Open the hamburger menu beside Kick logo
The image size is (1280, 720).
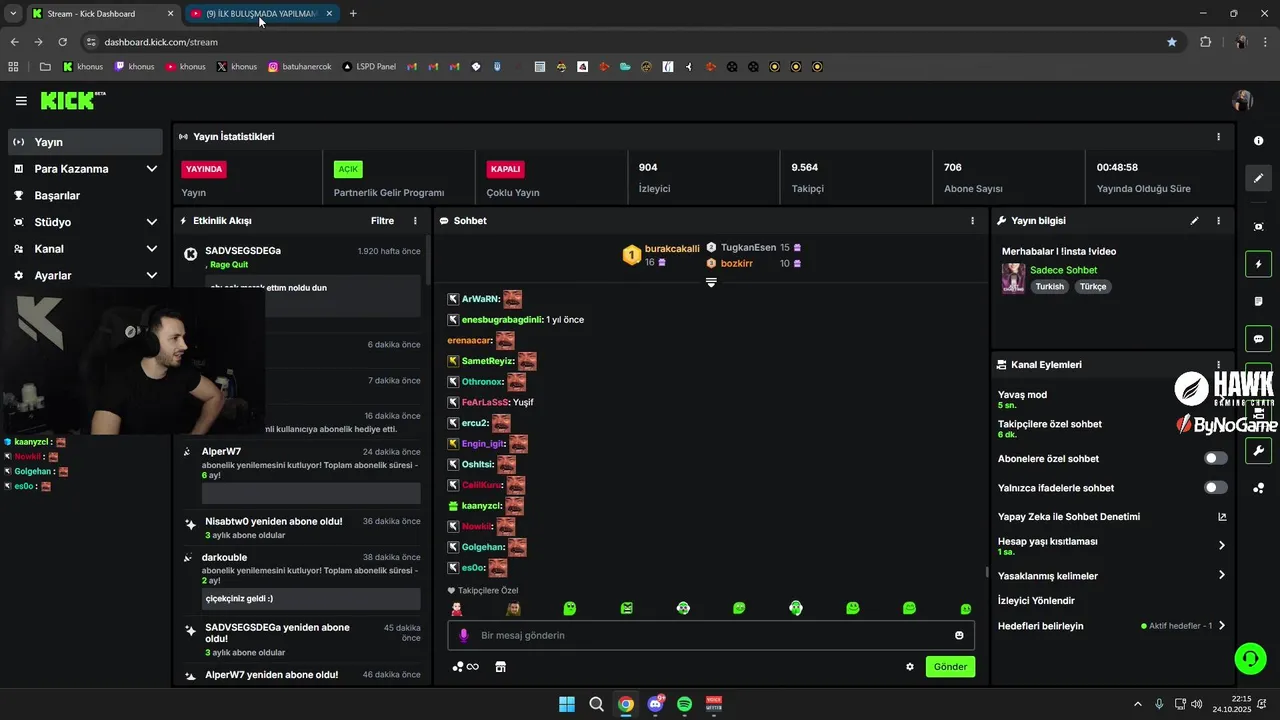pos(21,101)
